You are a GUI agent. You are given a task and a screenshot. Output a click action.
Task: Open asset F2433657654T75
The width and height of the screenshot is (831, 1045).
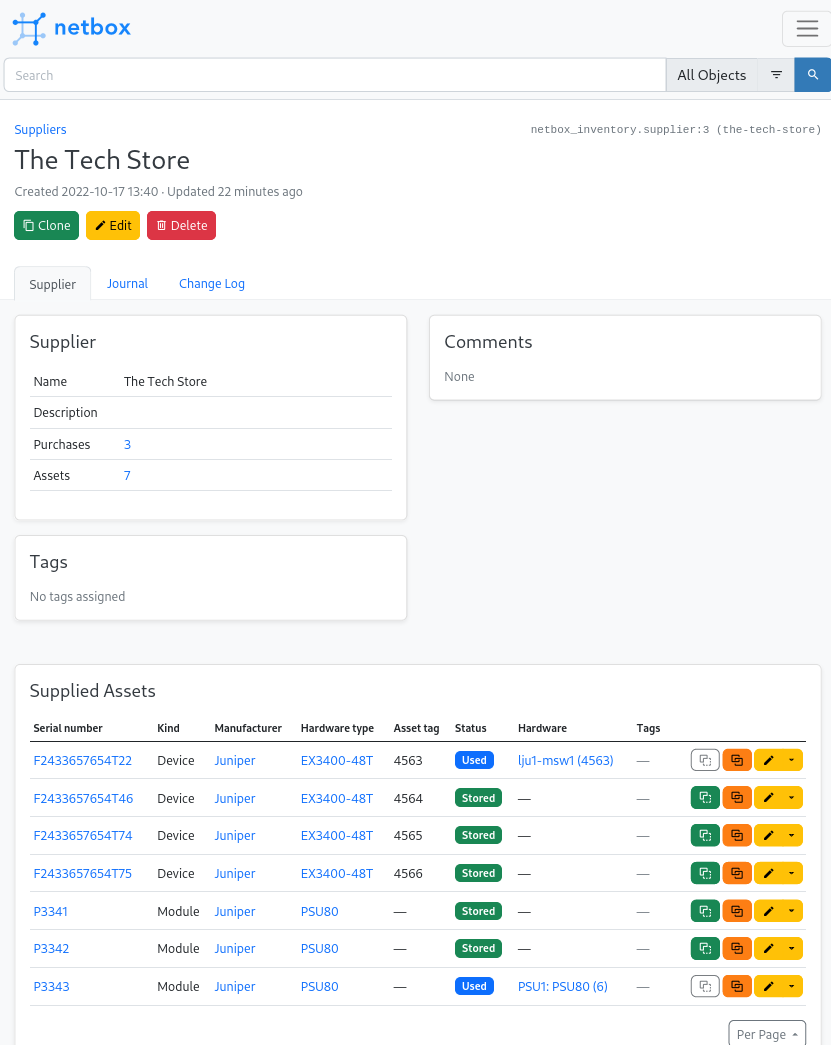tap(83, 874)
